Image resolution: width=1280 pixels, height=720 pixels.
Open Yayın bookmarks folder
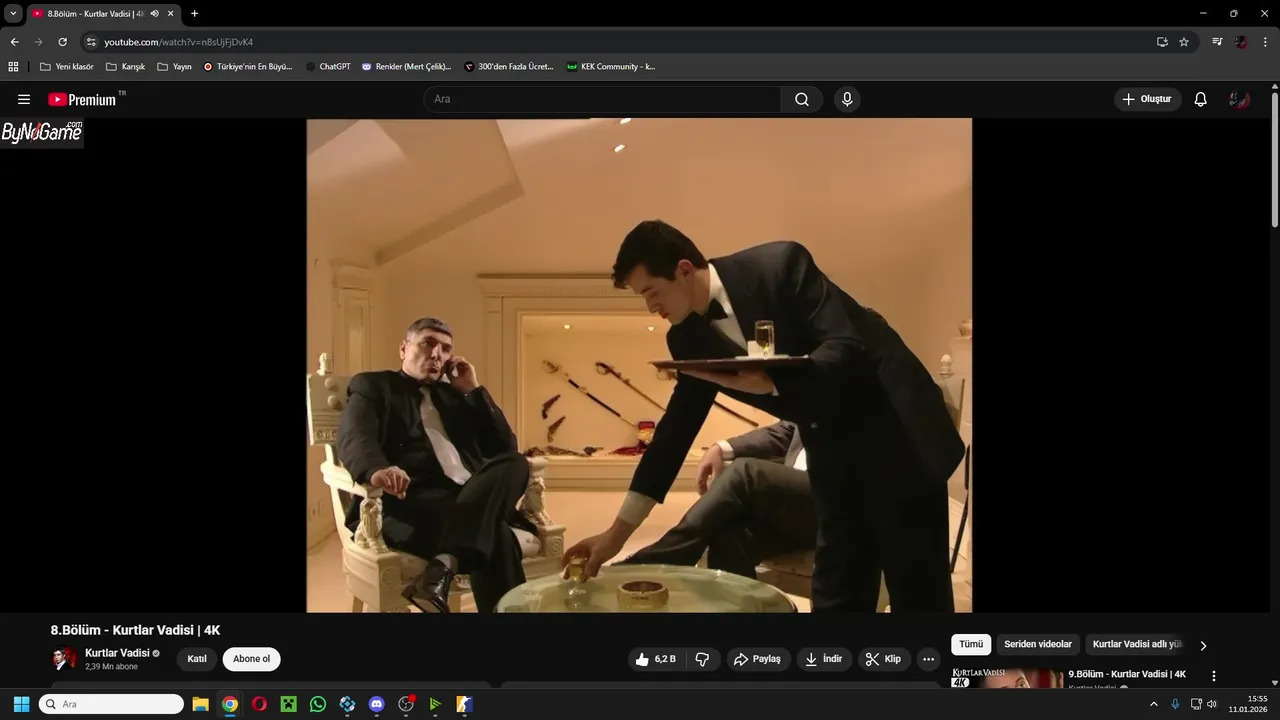[x=174, y=66]
